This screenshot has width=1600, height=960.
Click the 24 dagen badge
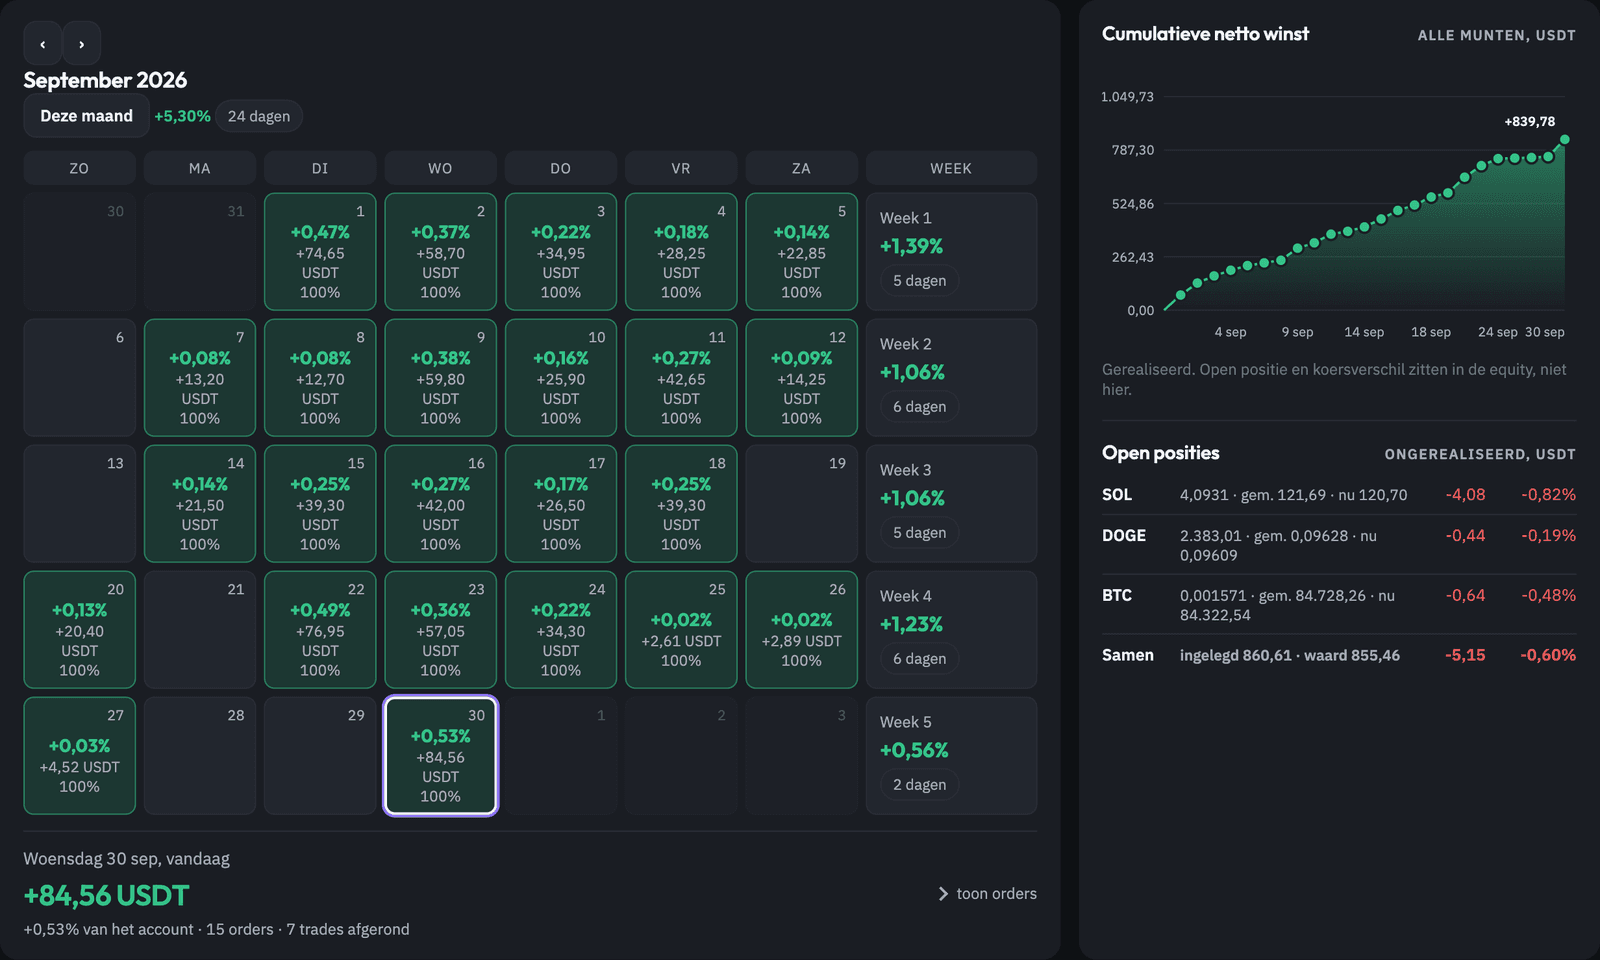click(x=259, y=116)
